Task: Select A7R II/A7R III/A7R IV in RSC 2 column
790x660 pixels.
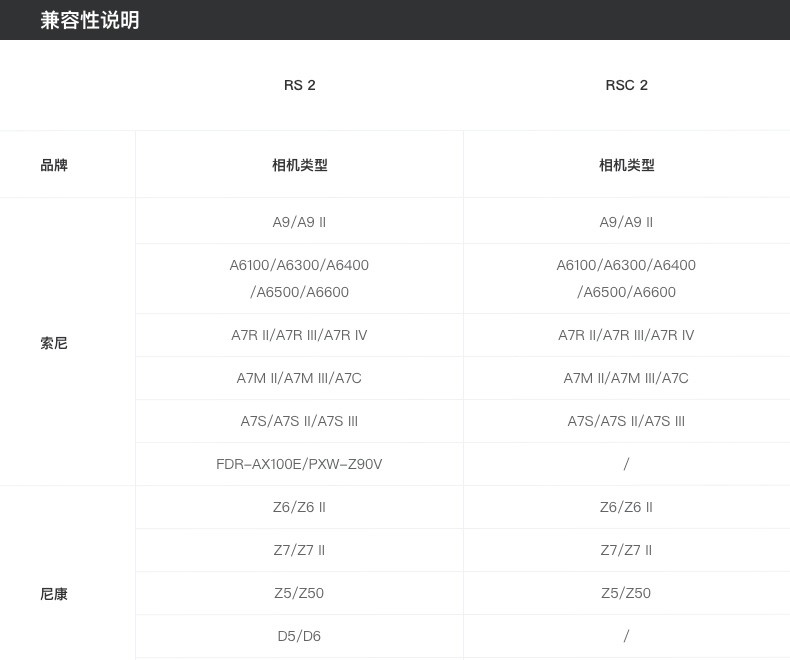Action: pyautogui.click(x=626, y=335)
